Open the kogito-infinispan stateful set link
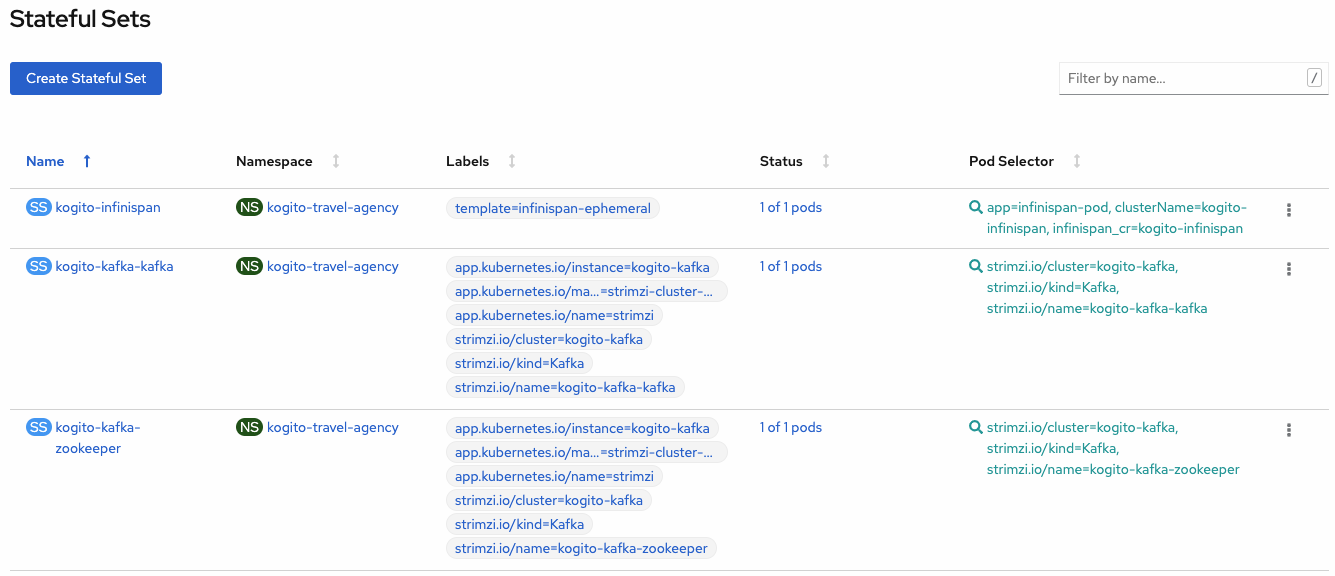Viewport: 1335px width, 576px height. coord(108,208)
